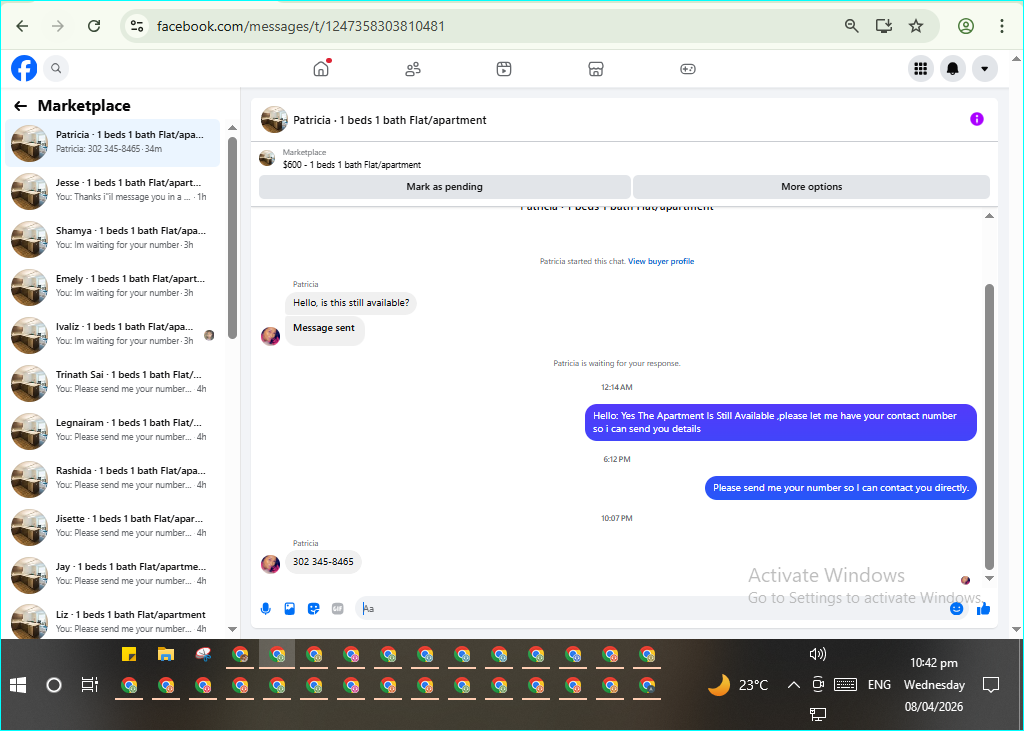Viewport: 1024px width, 731px height.
Task: Open File Explorer on taskbar
Action: 166,655
